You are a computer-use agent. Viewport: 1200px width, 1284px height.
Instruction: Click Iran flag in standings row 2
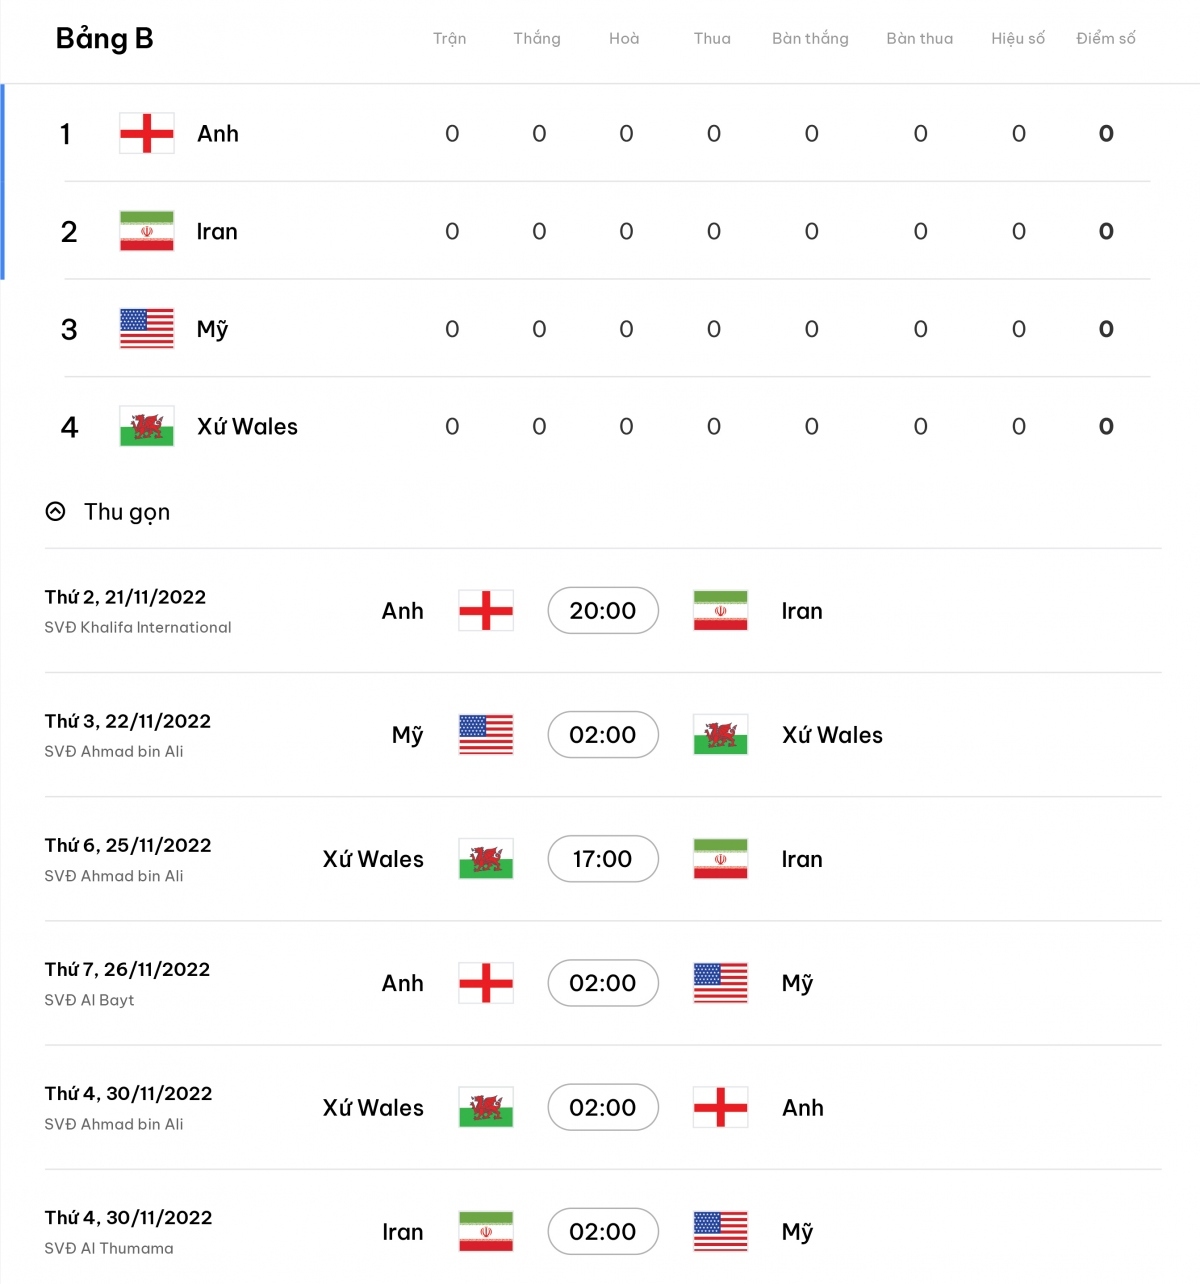[x=147, y=231]
